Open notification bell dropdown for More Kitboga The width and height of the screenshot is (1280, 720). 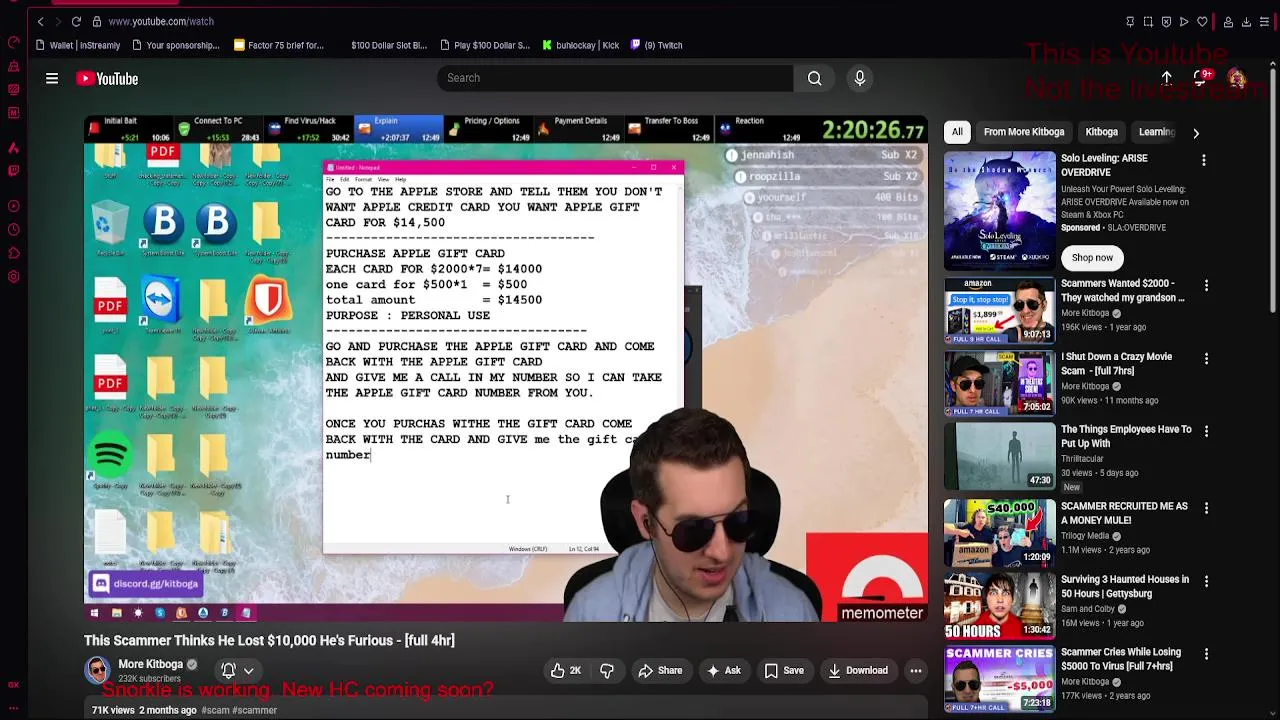[x=236, y=671]
